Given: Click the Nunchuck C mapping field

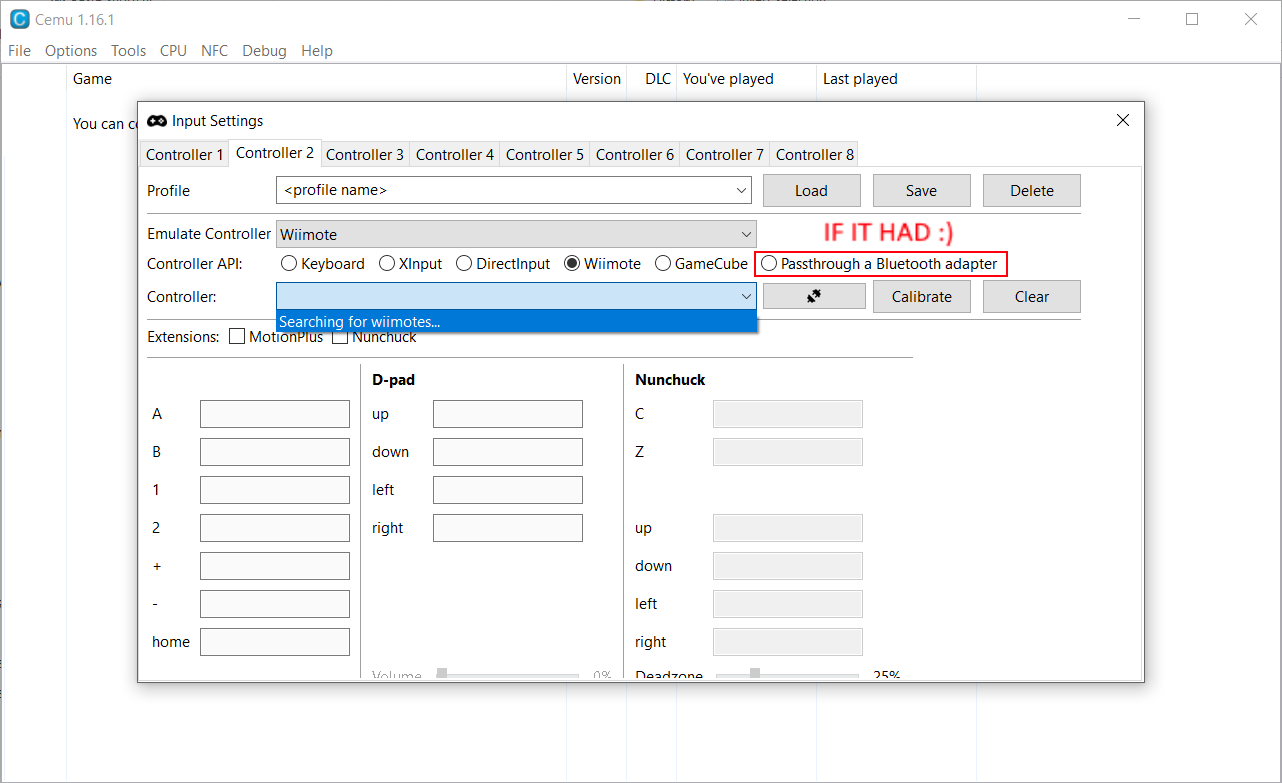Looking at the screenshot, I should point(788,414).
